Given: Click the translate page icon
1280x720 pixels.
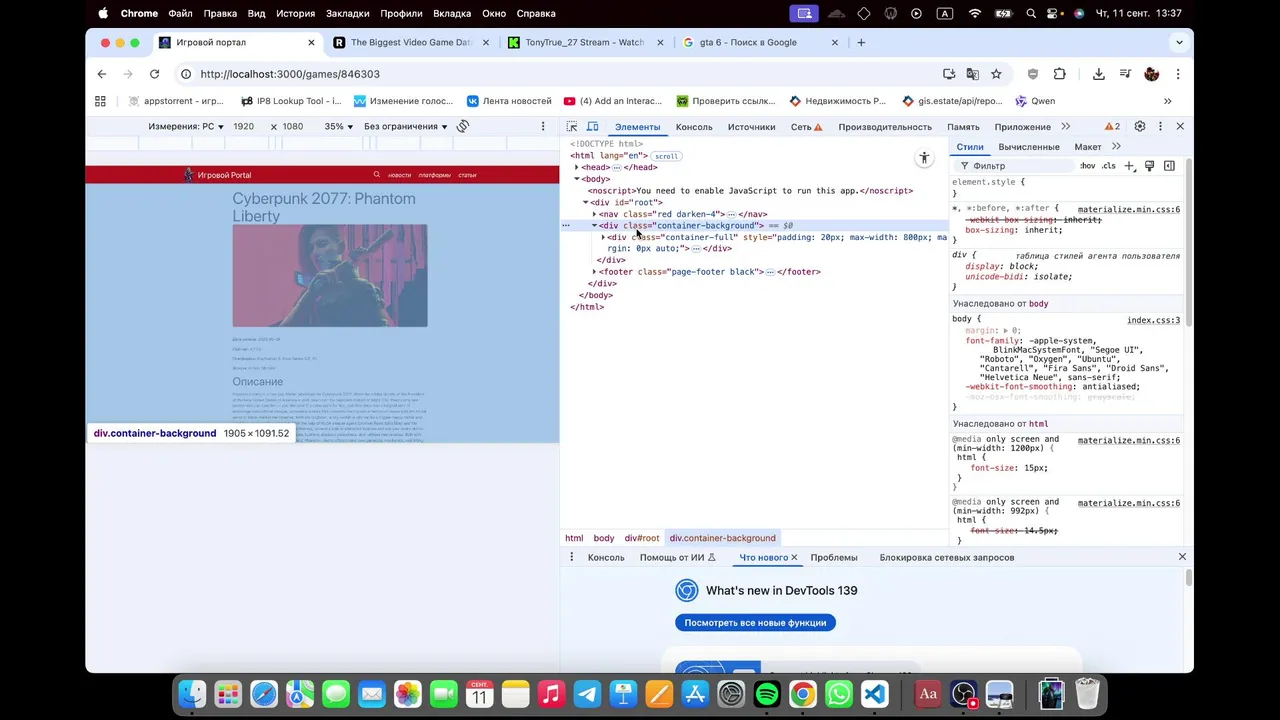Looking at the screenshot, I should (973, 74).
